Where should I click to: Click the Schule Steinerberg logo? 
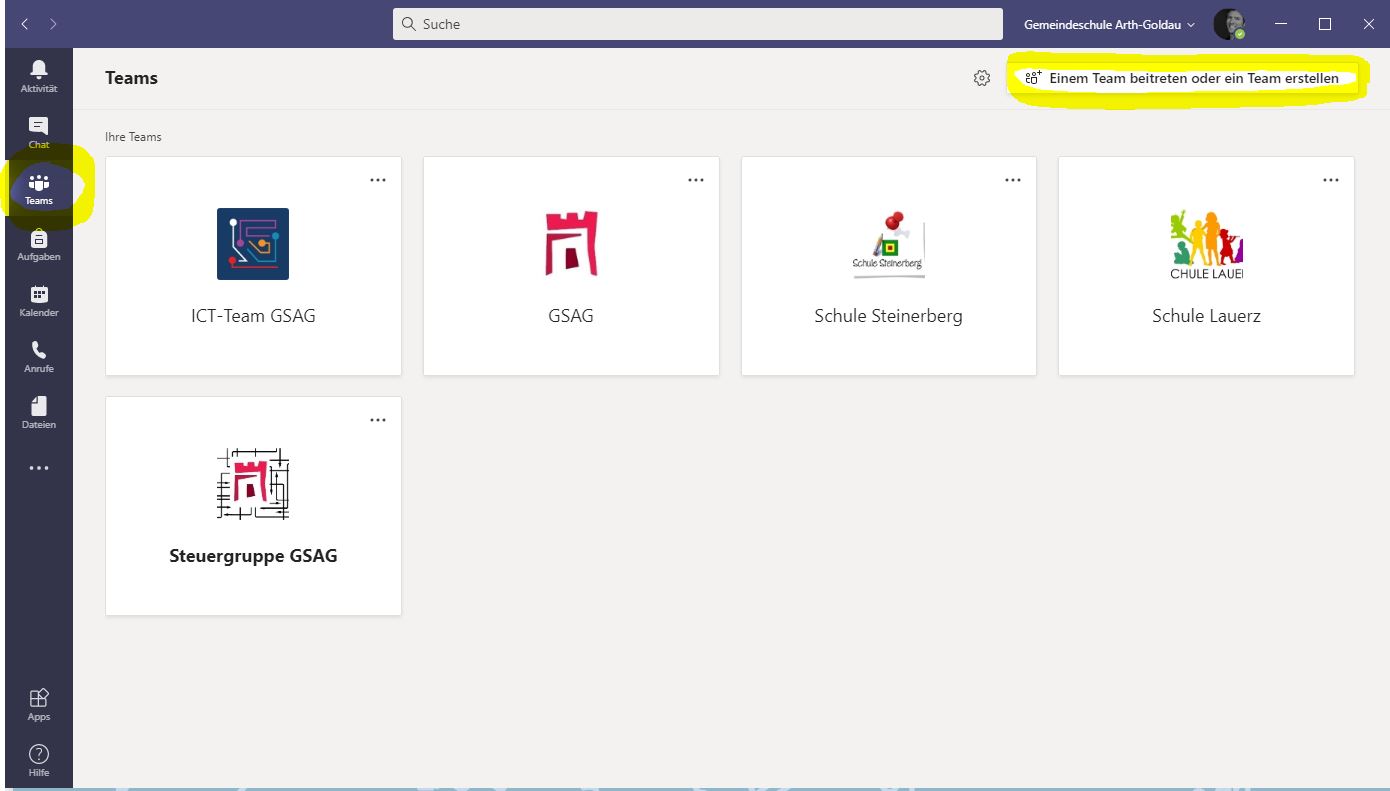[x=888, y=244]
